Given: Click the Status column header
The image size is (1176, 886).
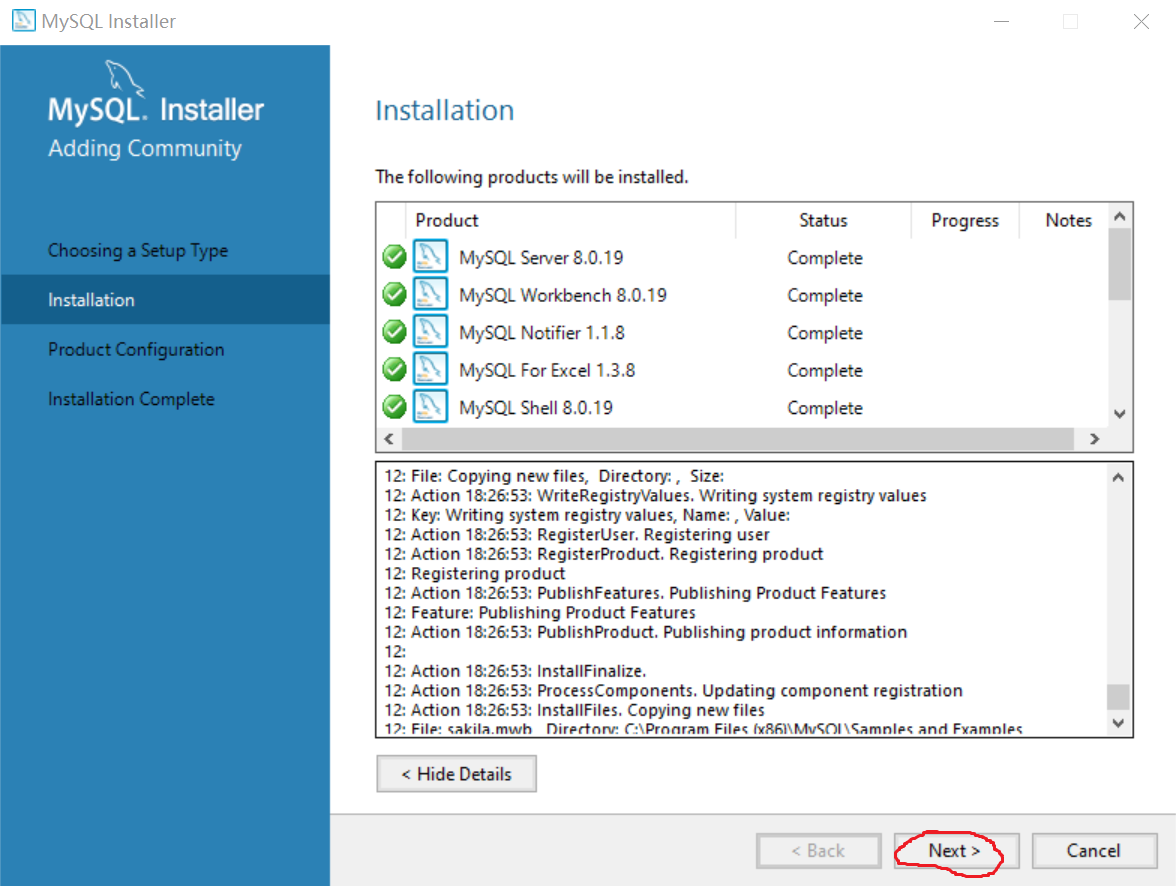Looking at the screenshot, I should pos(824,221).
